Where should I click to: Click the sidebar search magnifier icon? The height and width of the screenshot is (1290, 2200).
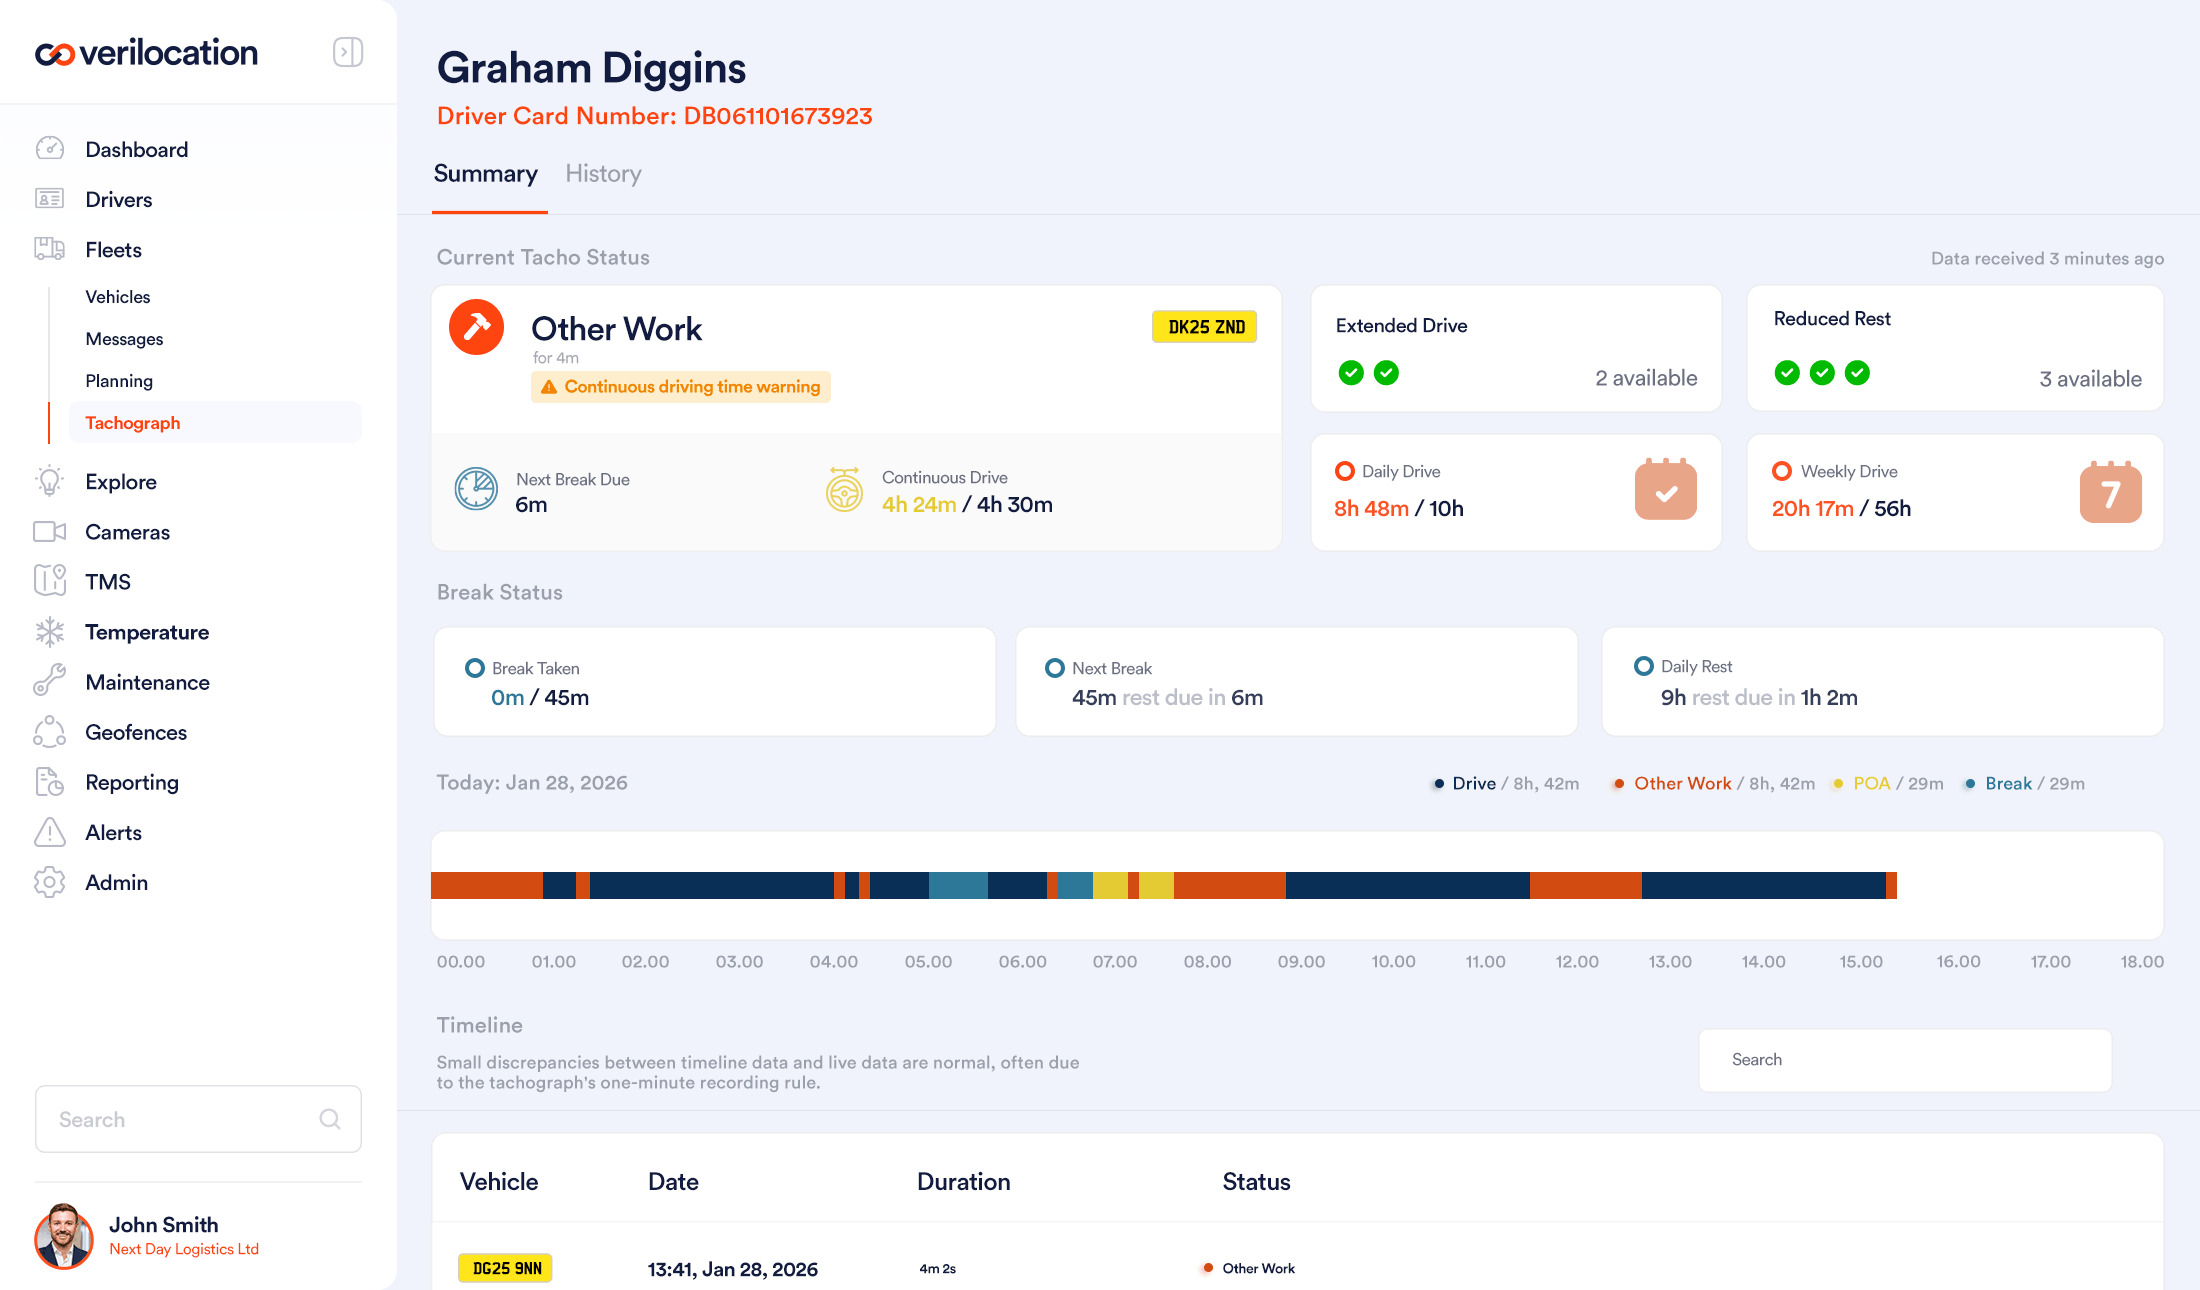tap(330, 1119)
